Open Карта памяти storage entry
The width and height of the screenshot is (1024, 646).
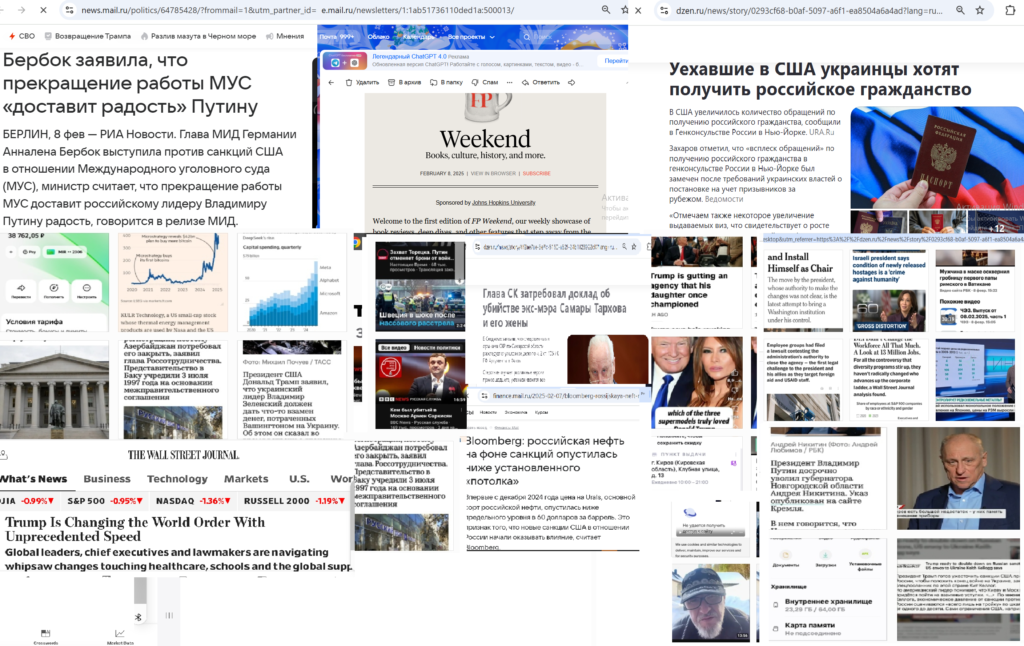[828, 628]
